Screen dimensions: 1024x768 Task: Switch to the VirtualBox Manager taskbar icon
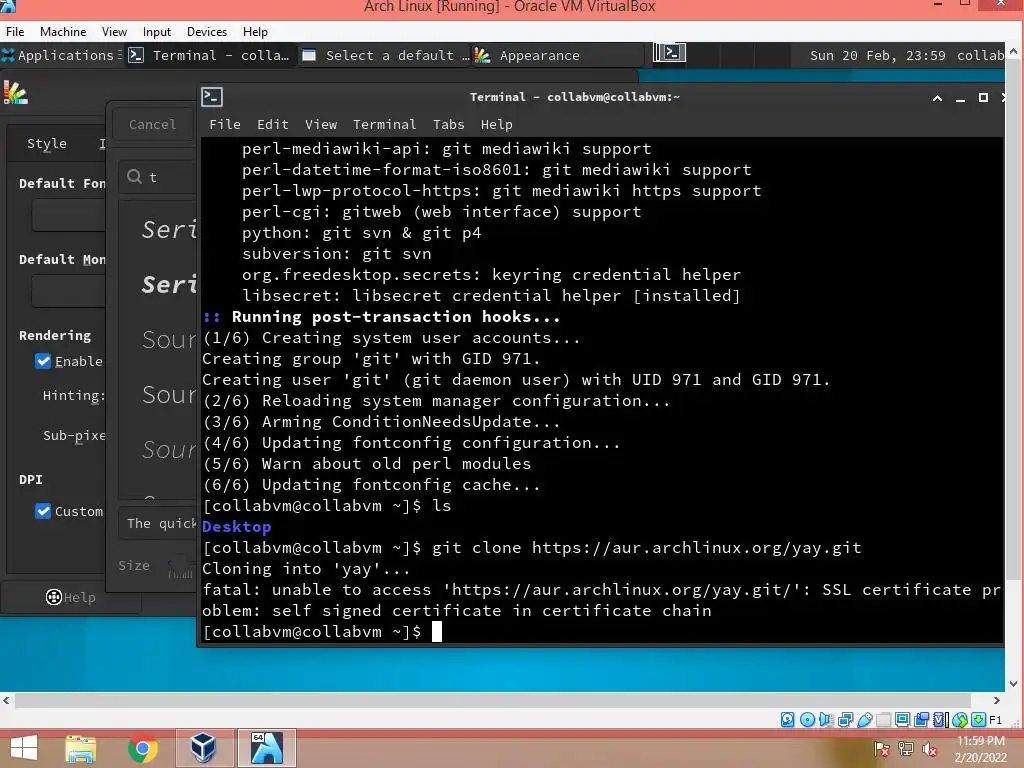pyautogui.click(x=203, y=748)
